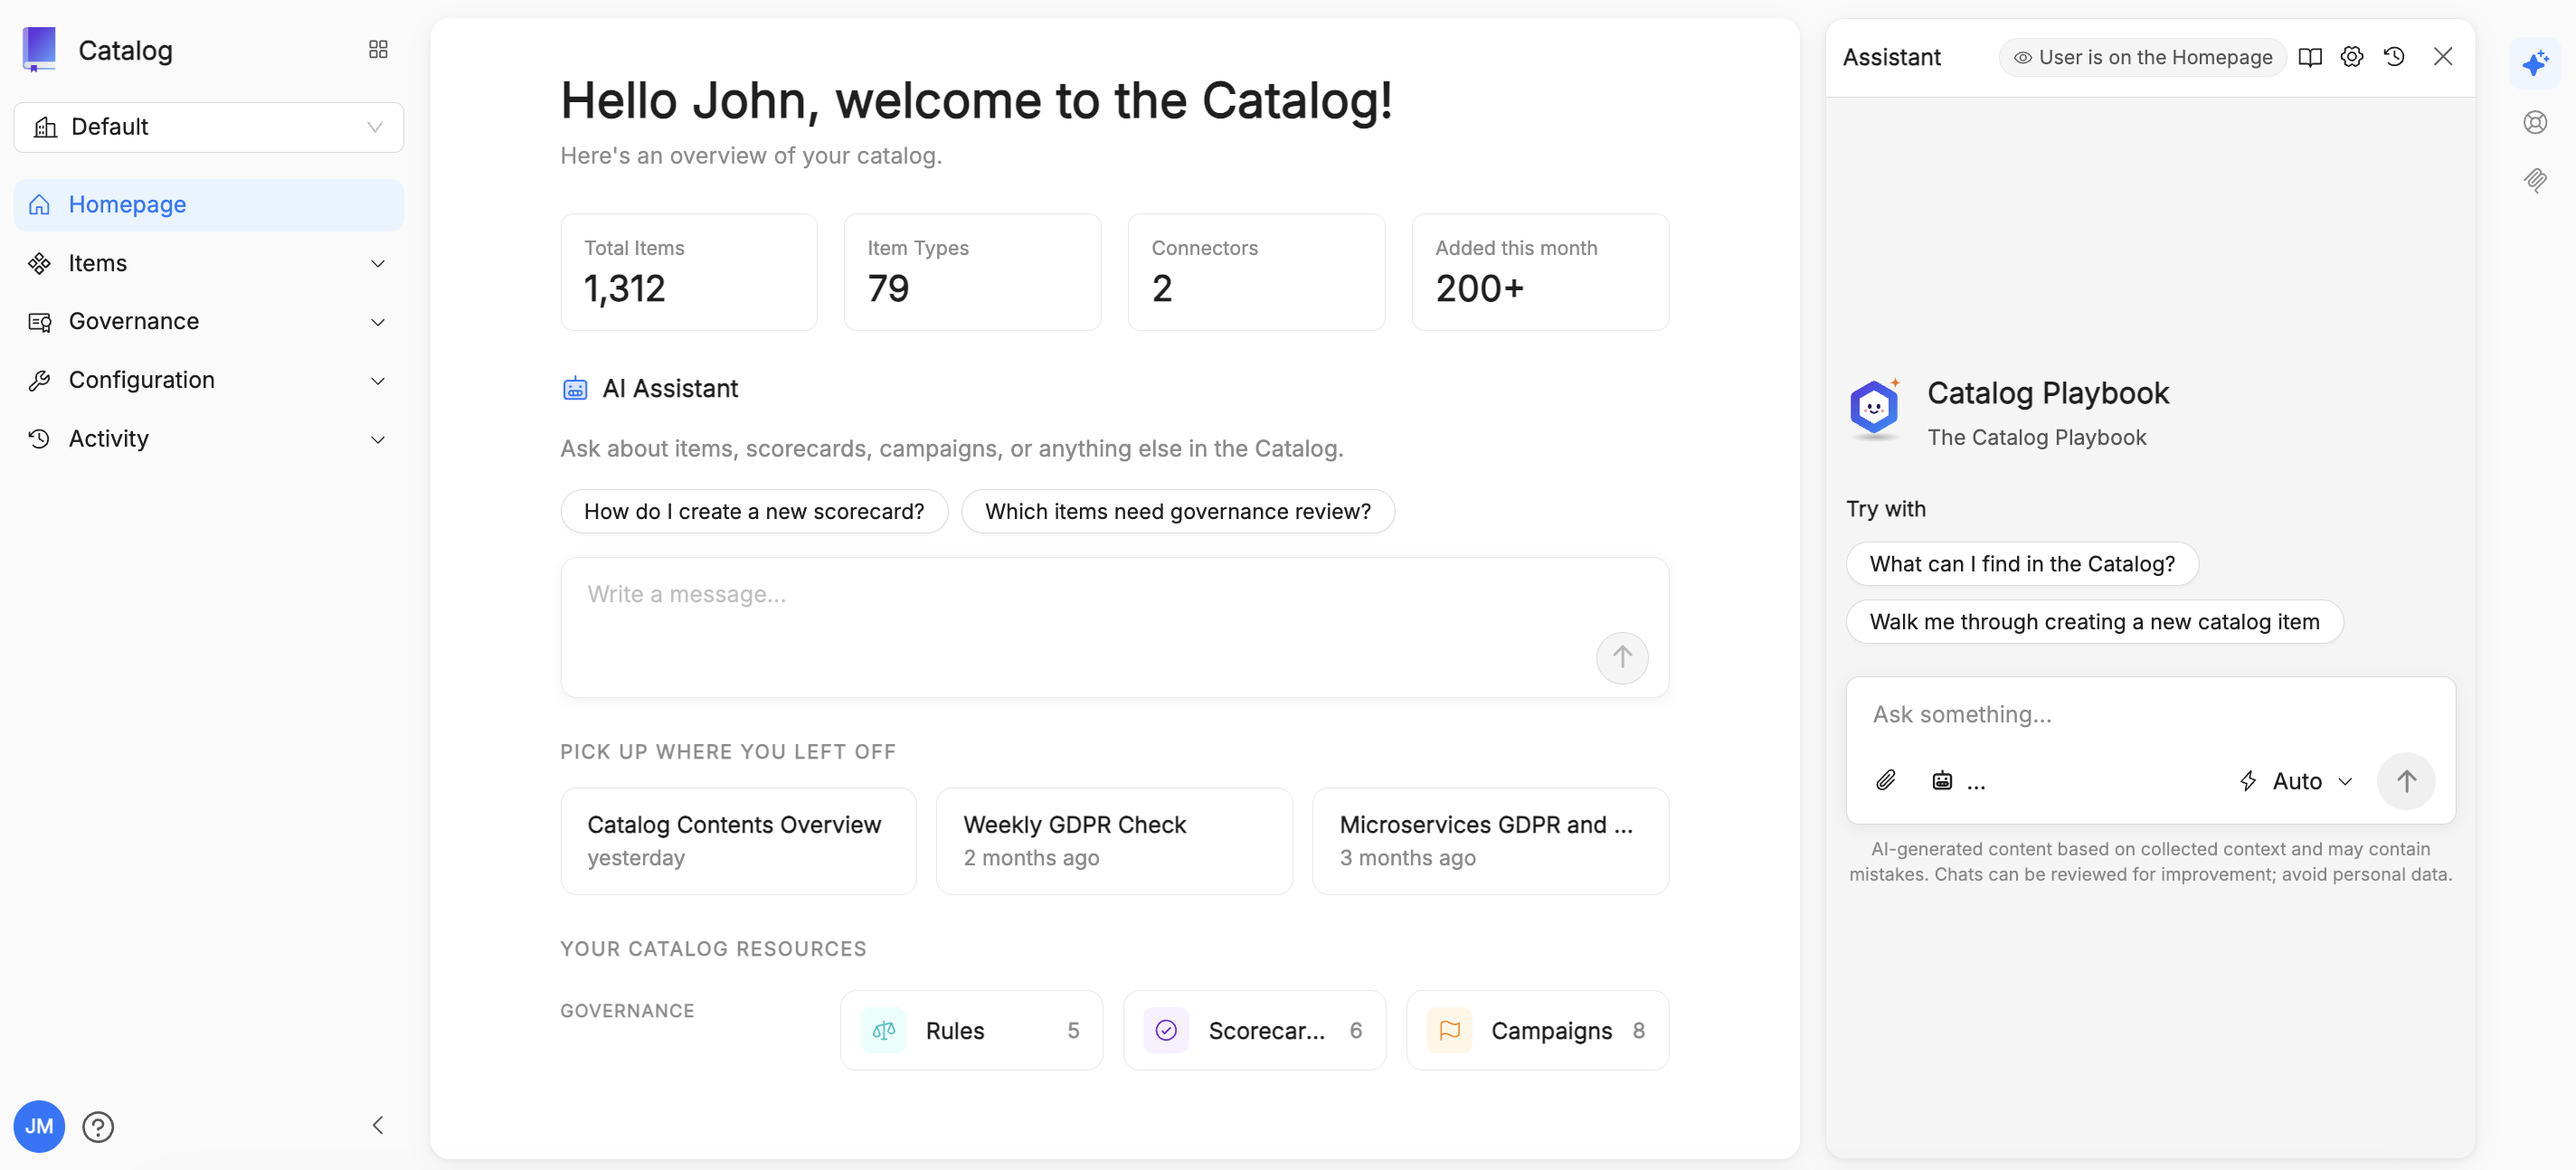Toggle the 'User is on the Homepage' context chip

[2143, 57]
